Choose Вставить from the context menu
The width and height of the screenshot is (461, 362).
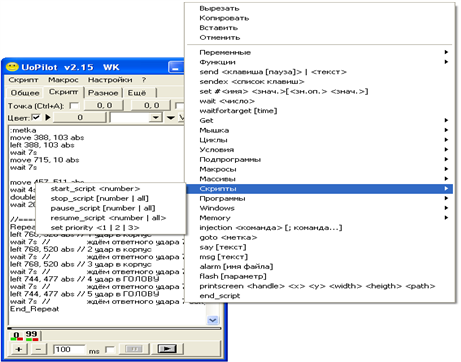point(319,28)
